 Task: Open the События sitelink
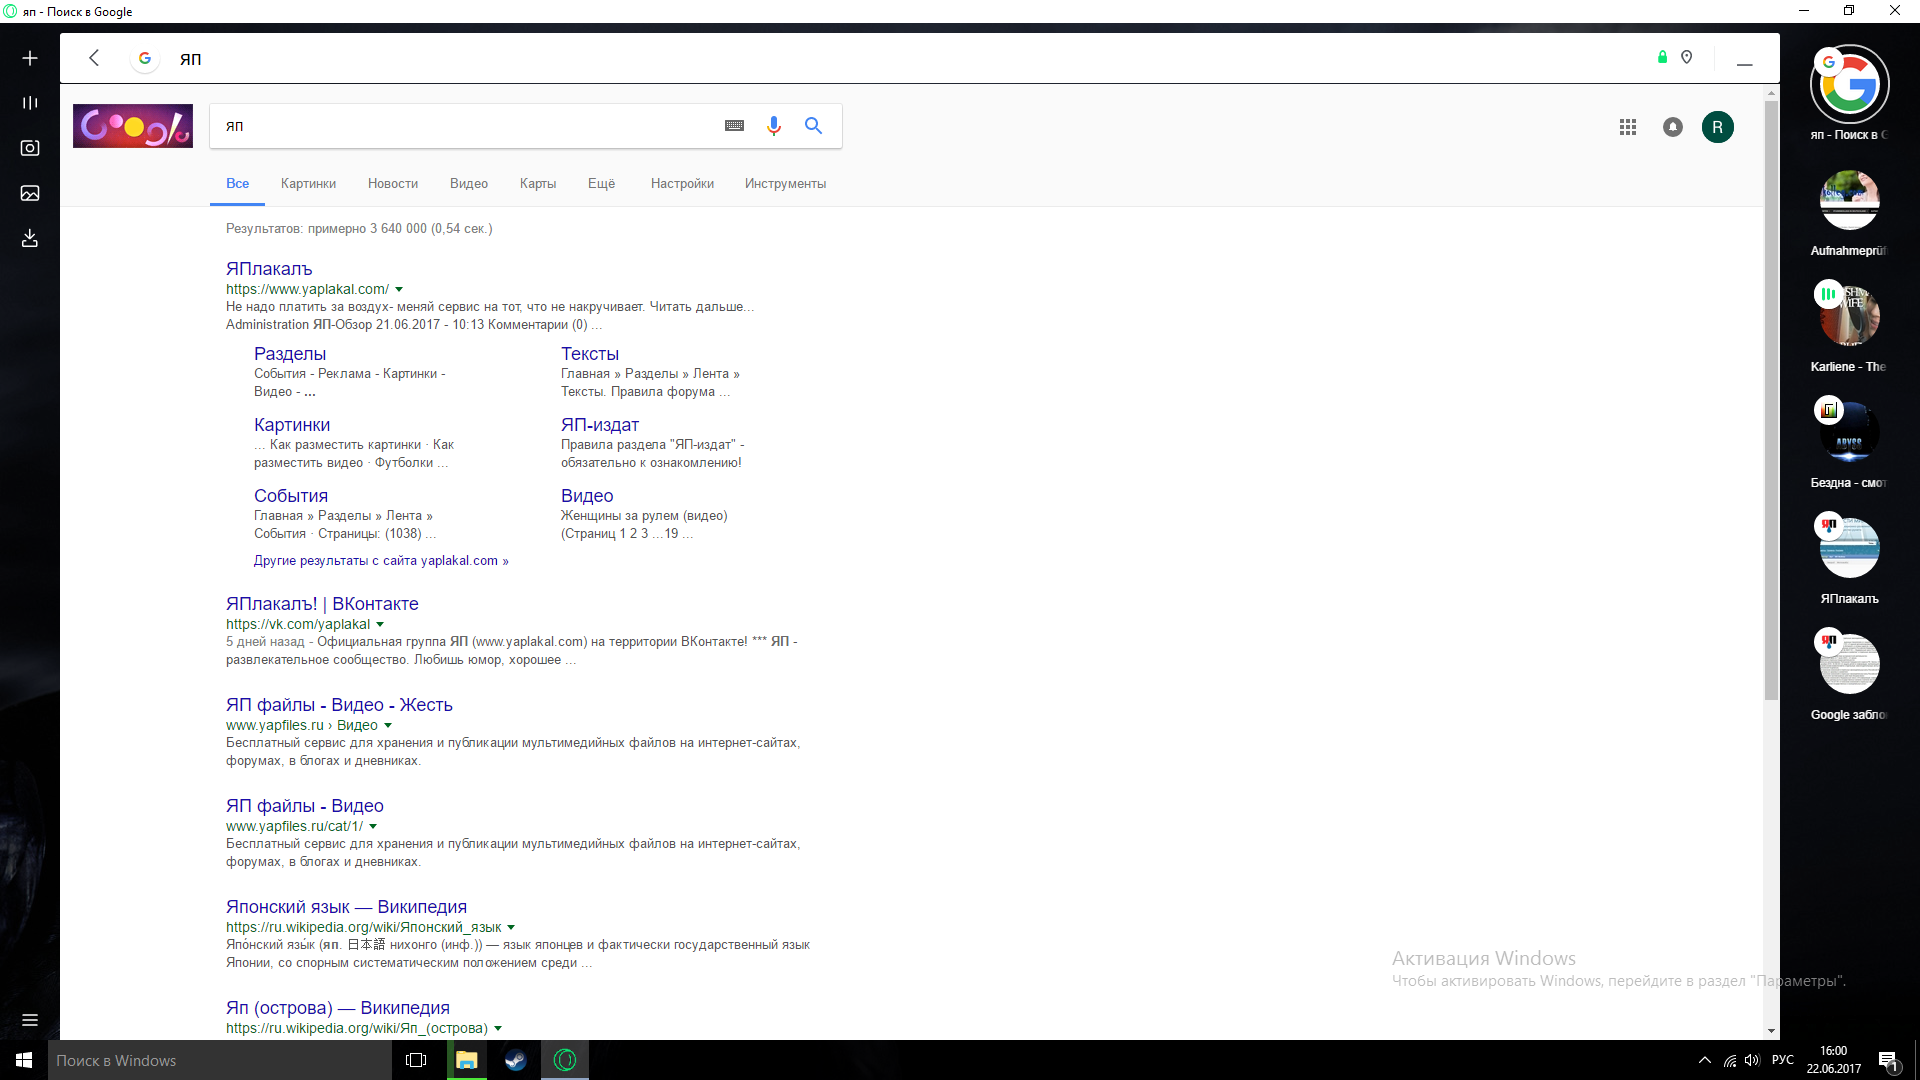point(291,496)
